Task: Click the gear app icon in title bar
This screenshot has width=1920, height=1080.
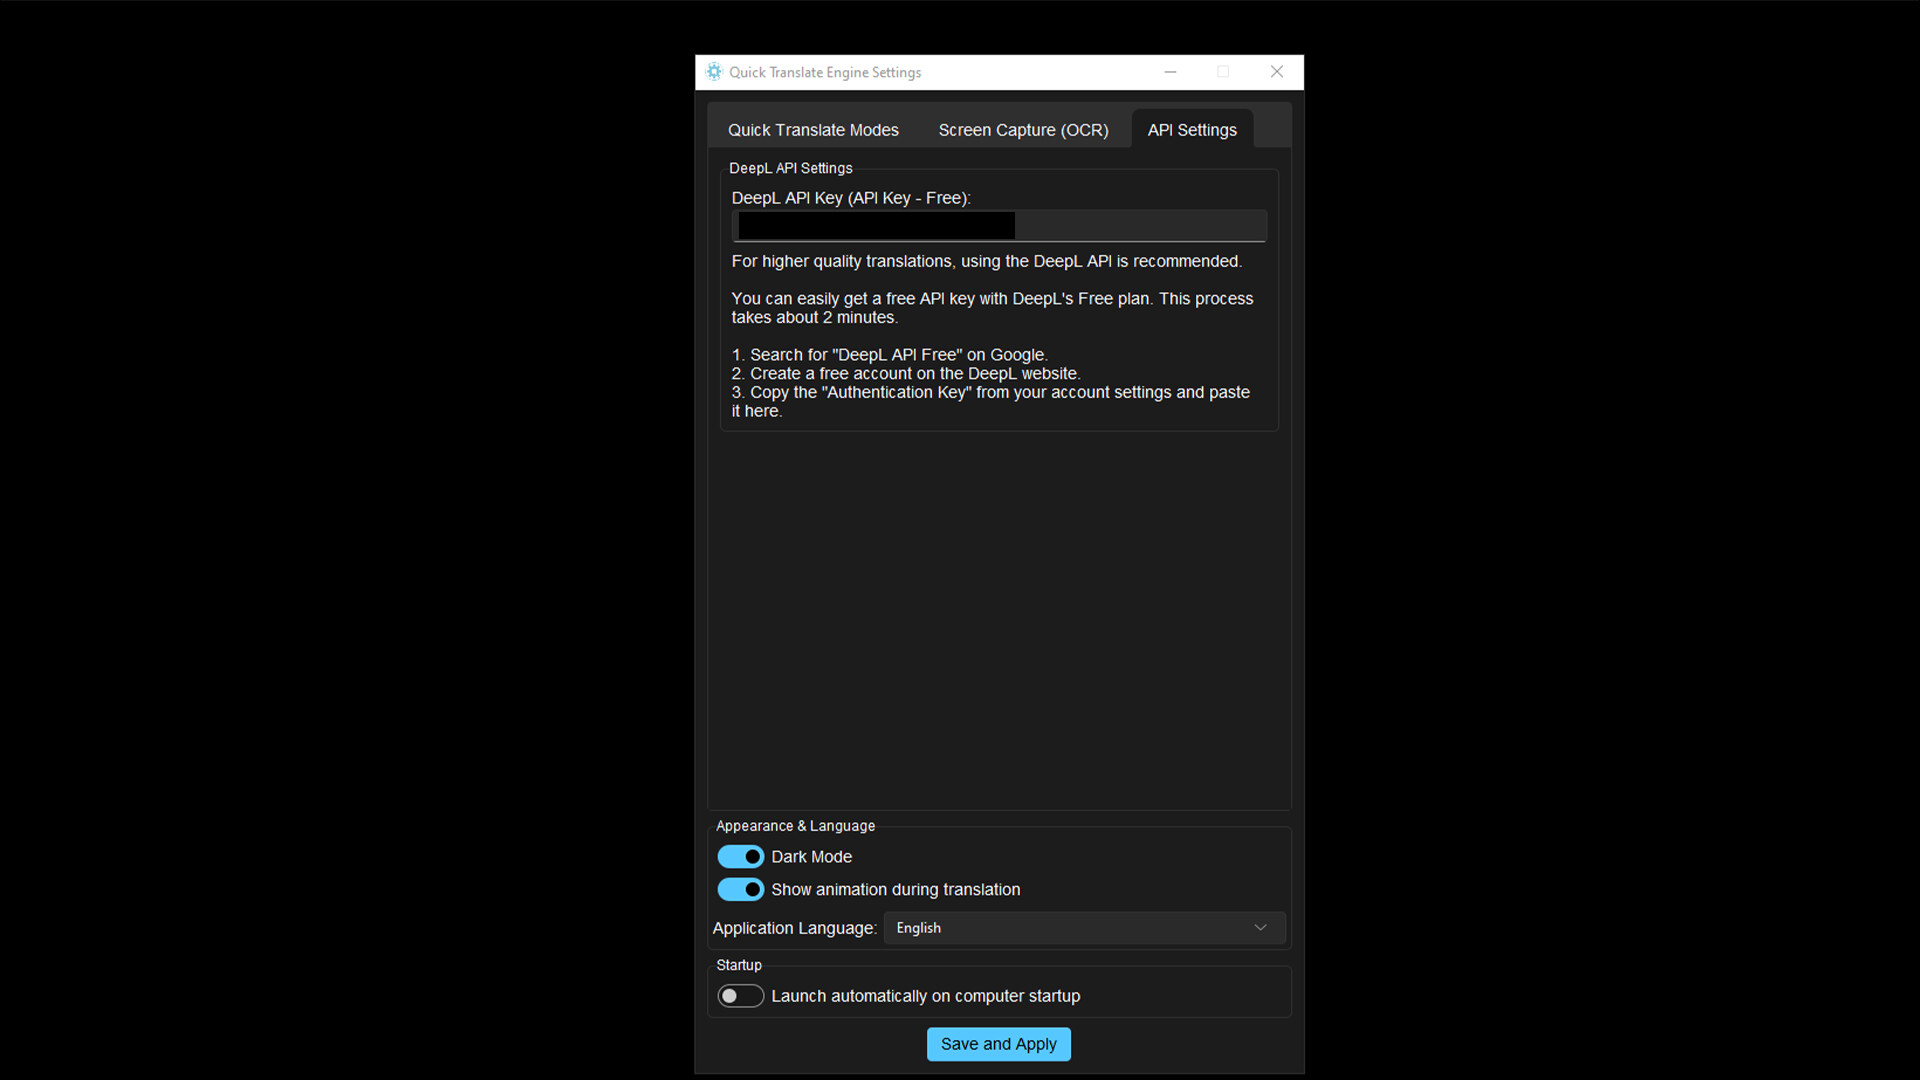Action: [x=714, y=72]
